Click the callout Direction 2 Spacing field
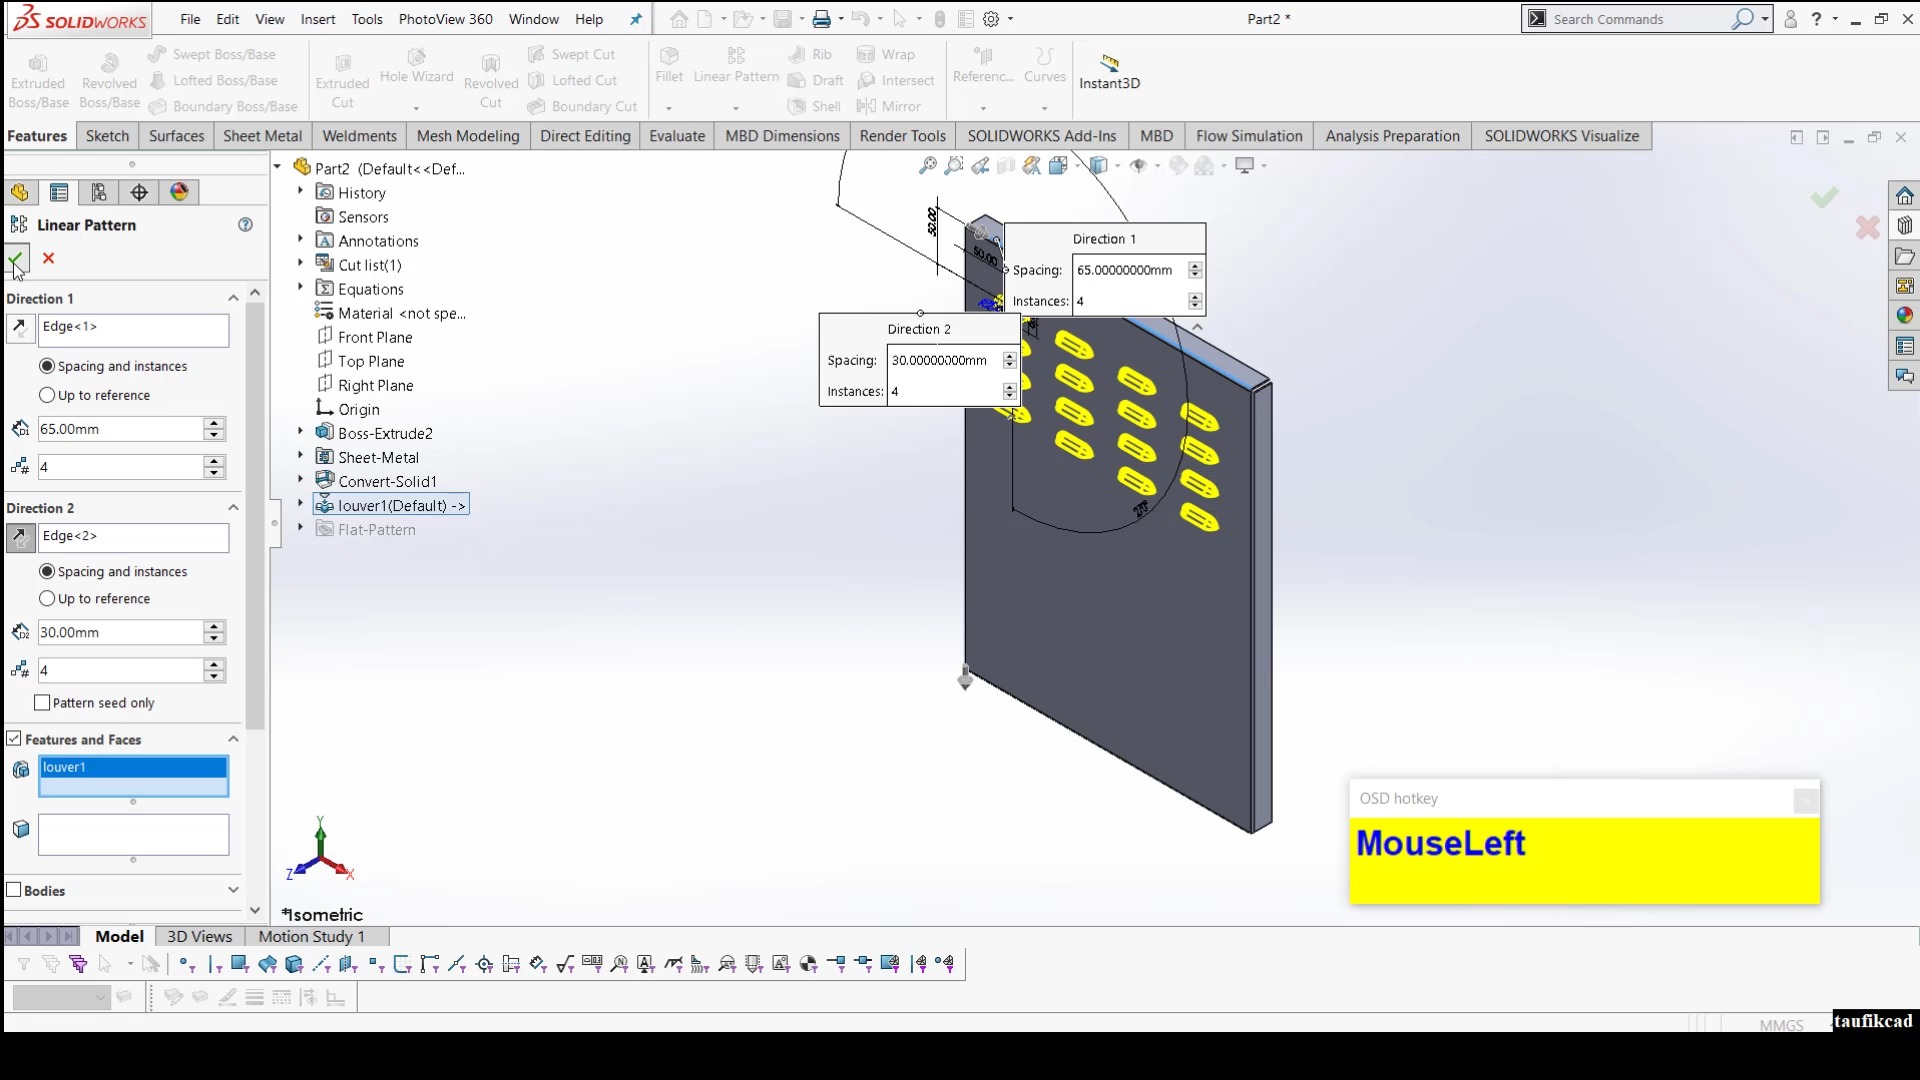Screen dimensions: 1920x1080 [x=945, y=360]
